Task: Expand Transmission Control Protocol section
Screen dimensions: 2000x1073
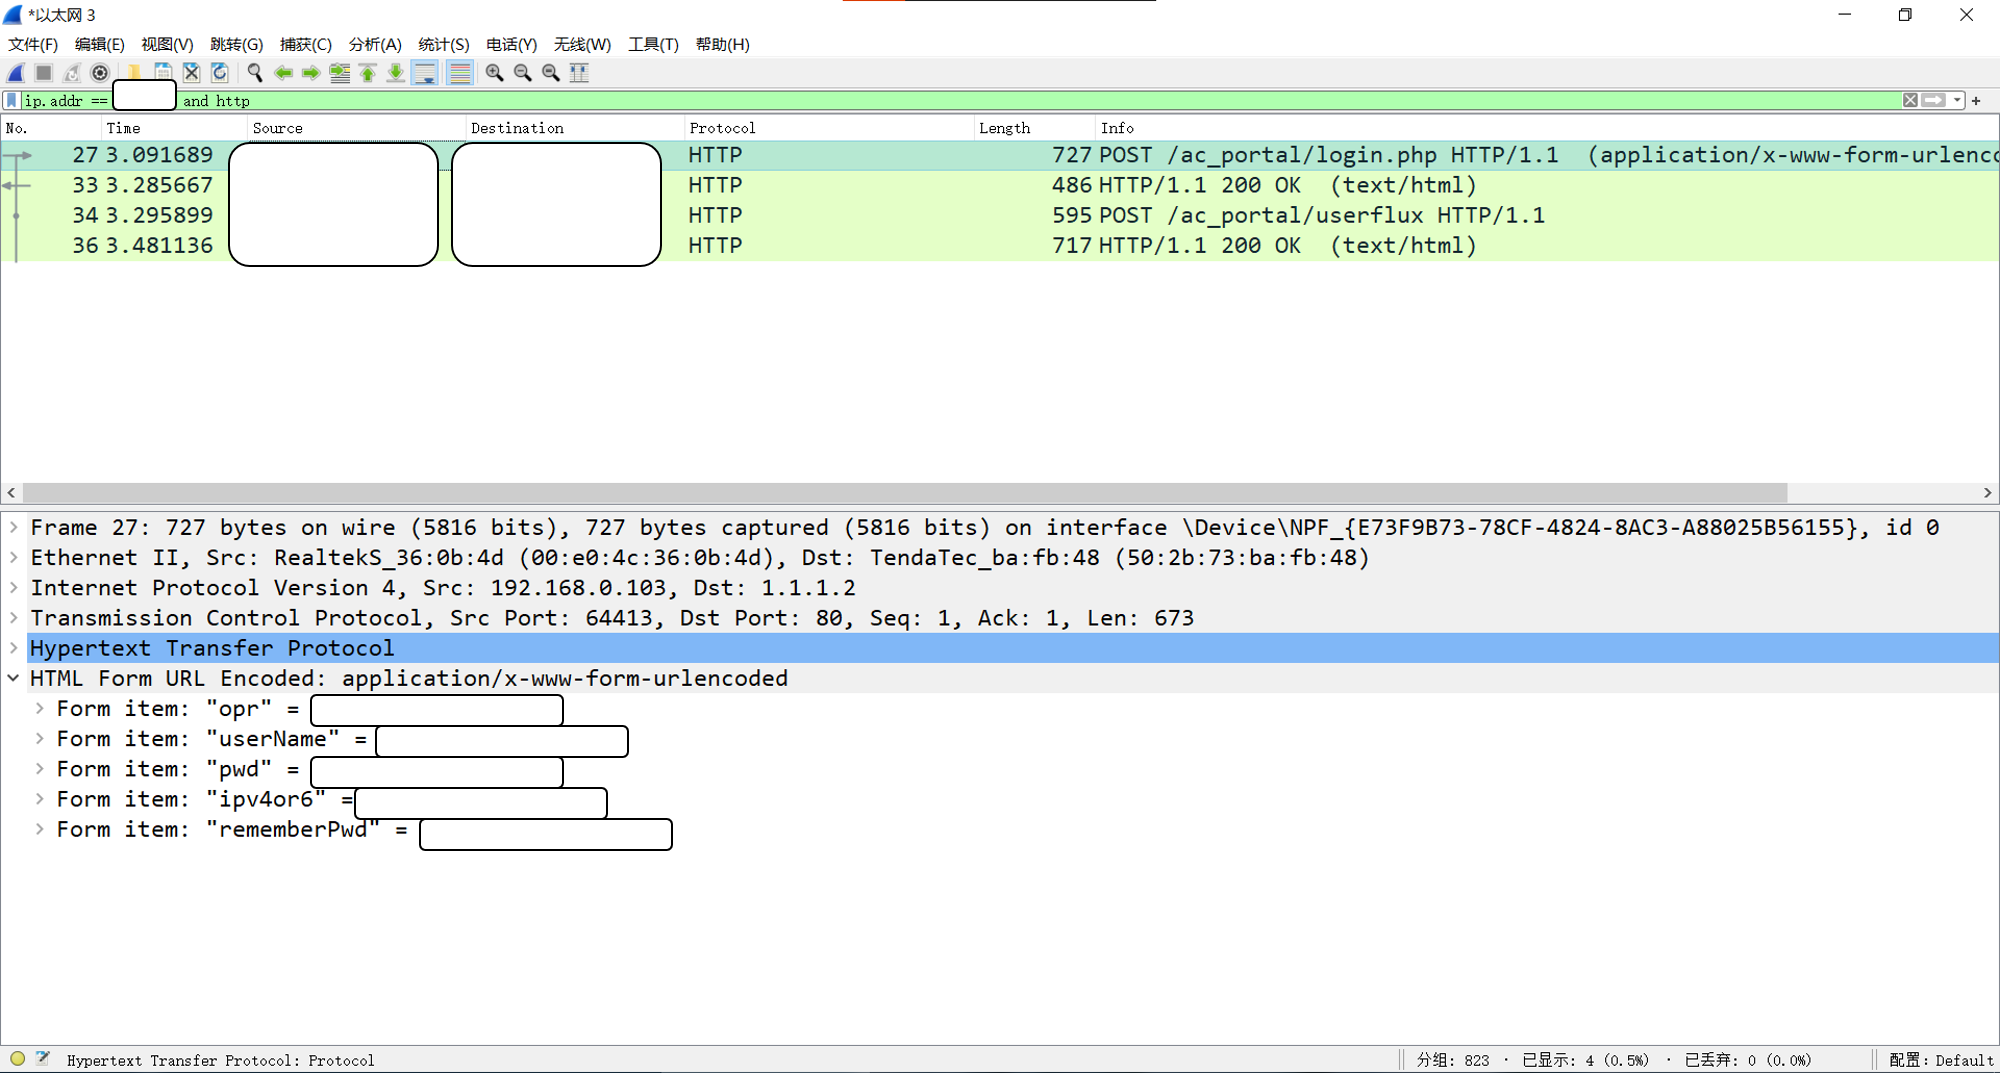Action: coord(14,617)
